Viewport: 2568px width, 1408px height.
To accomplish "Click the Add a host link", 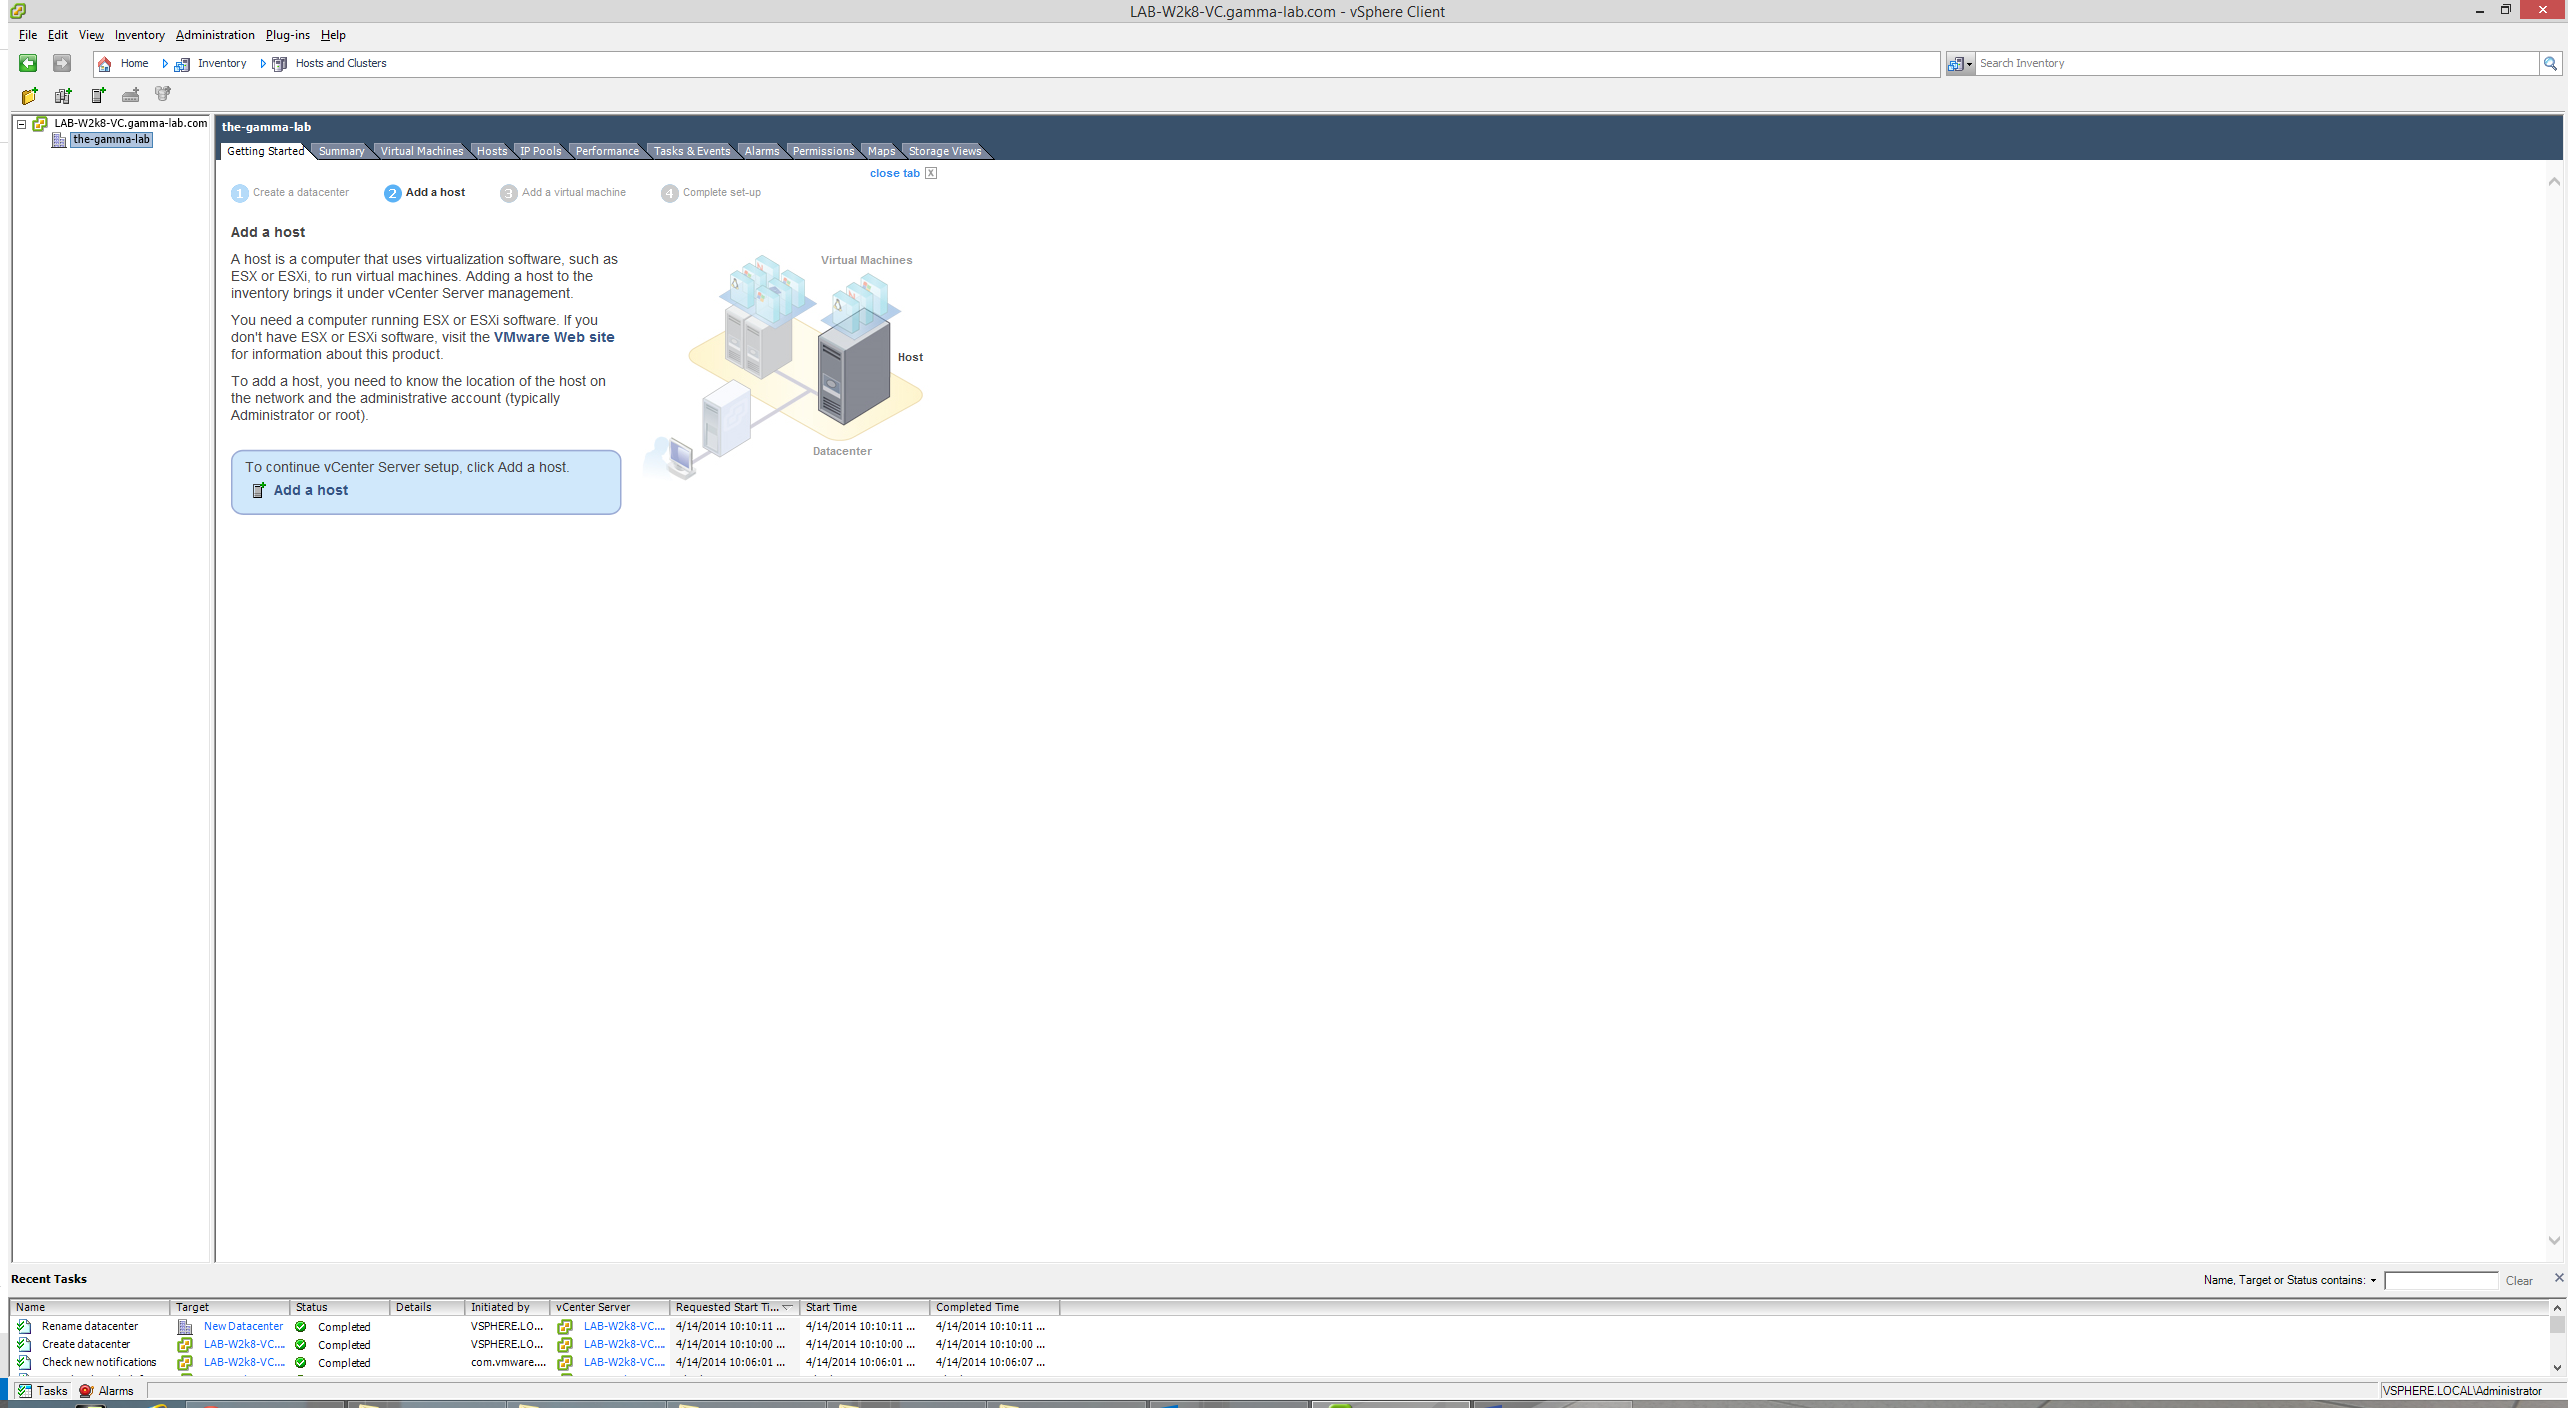I will point(310,490).
